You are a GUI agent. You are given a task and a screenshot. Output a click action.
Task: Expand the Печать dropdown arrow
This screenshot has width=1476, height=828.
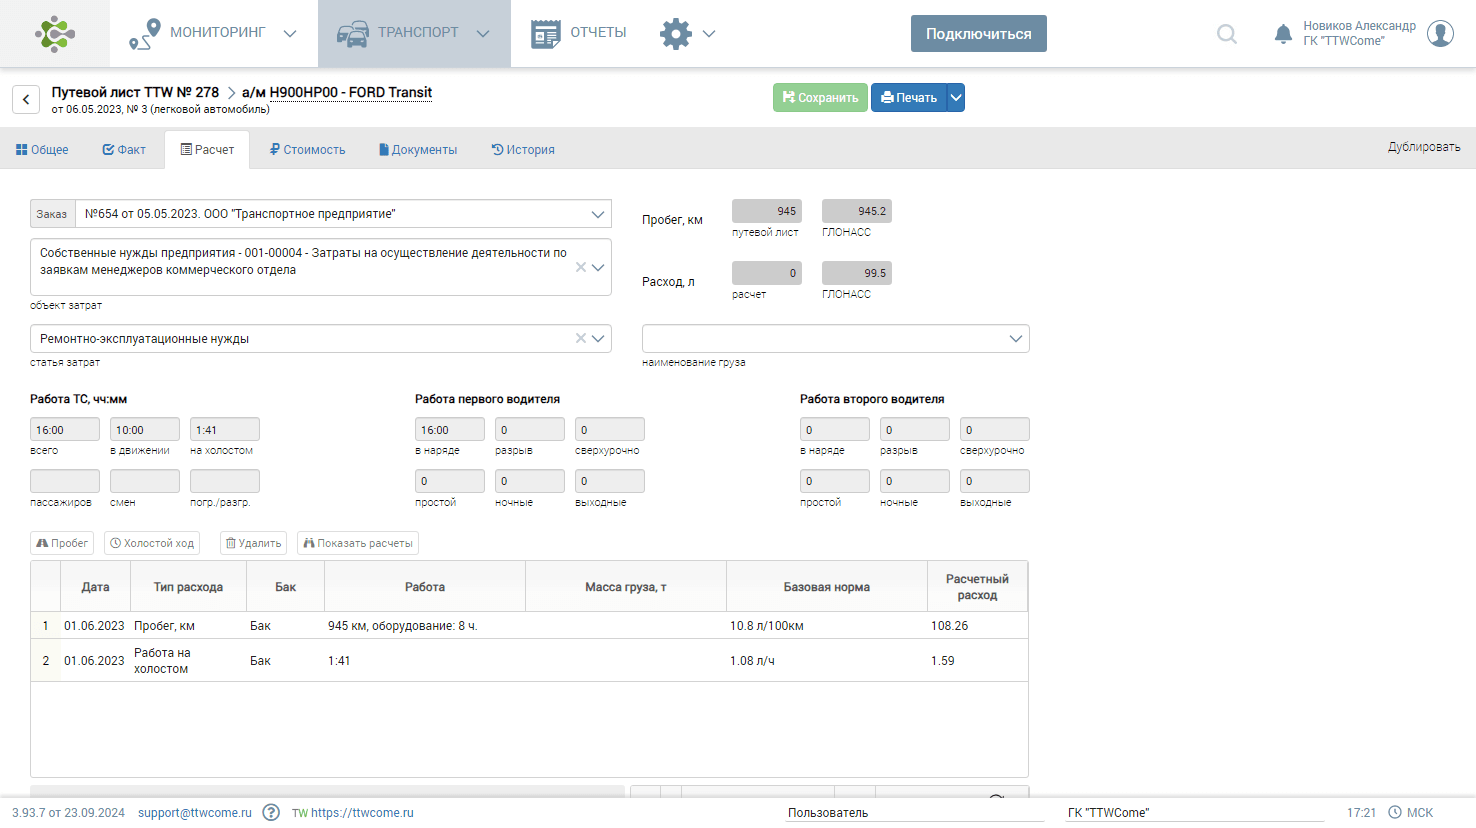[x=956, y=97]
